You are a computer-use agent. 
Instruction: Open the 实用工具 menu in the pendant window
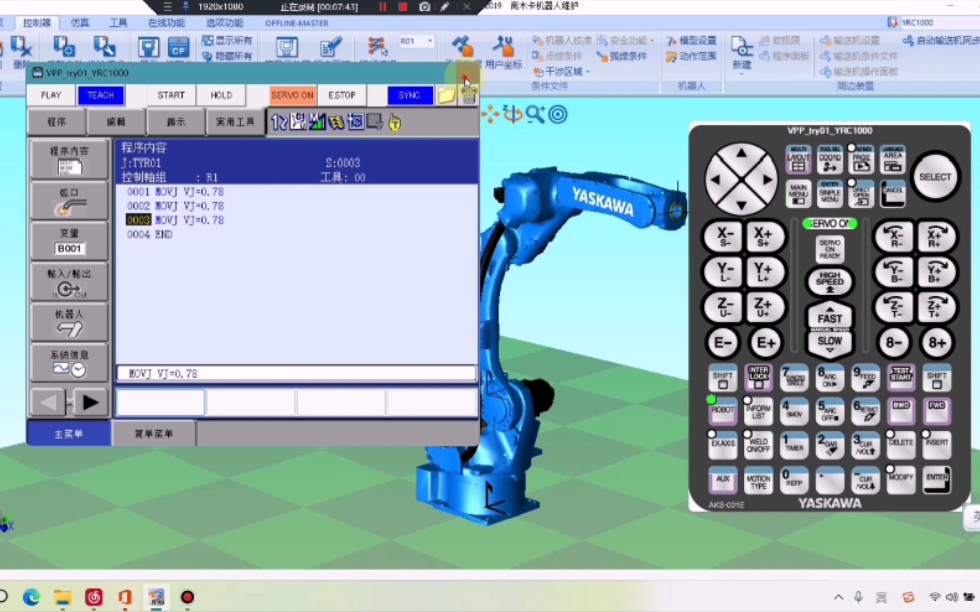(x=235, y=121)
